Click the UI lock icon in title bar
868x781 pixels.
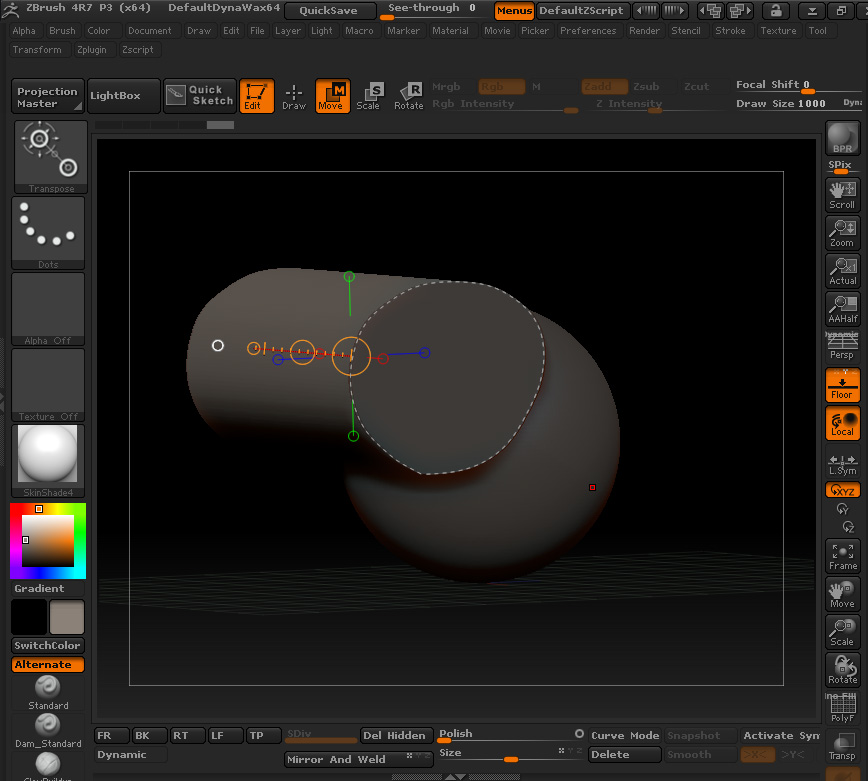[776, 10]
